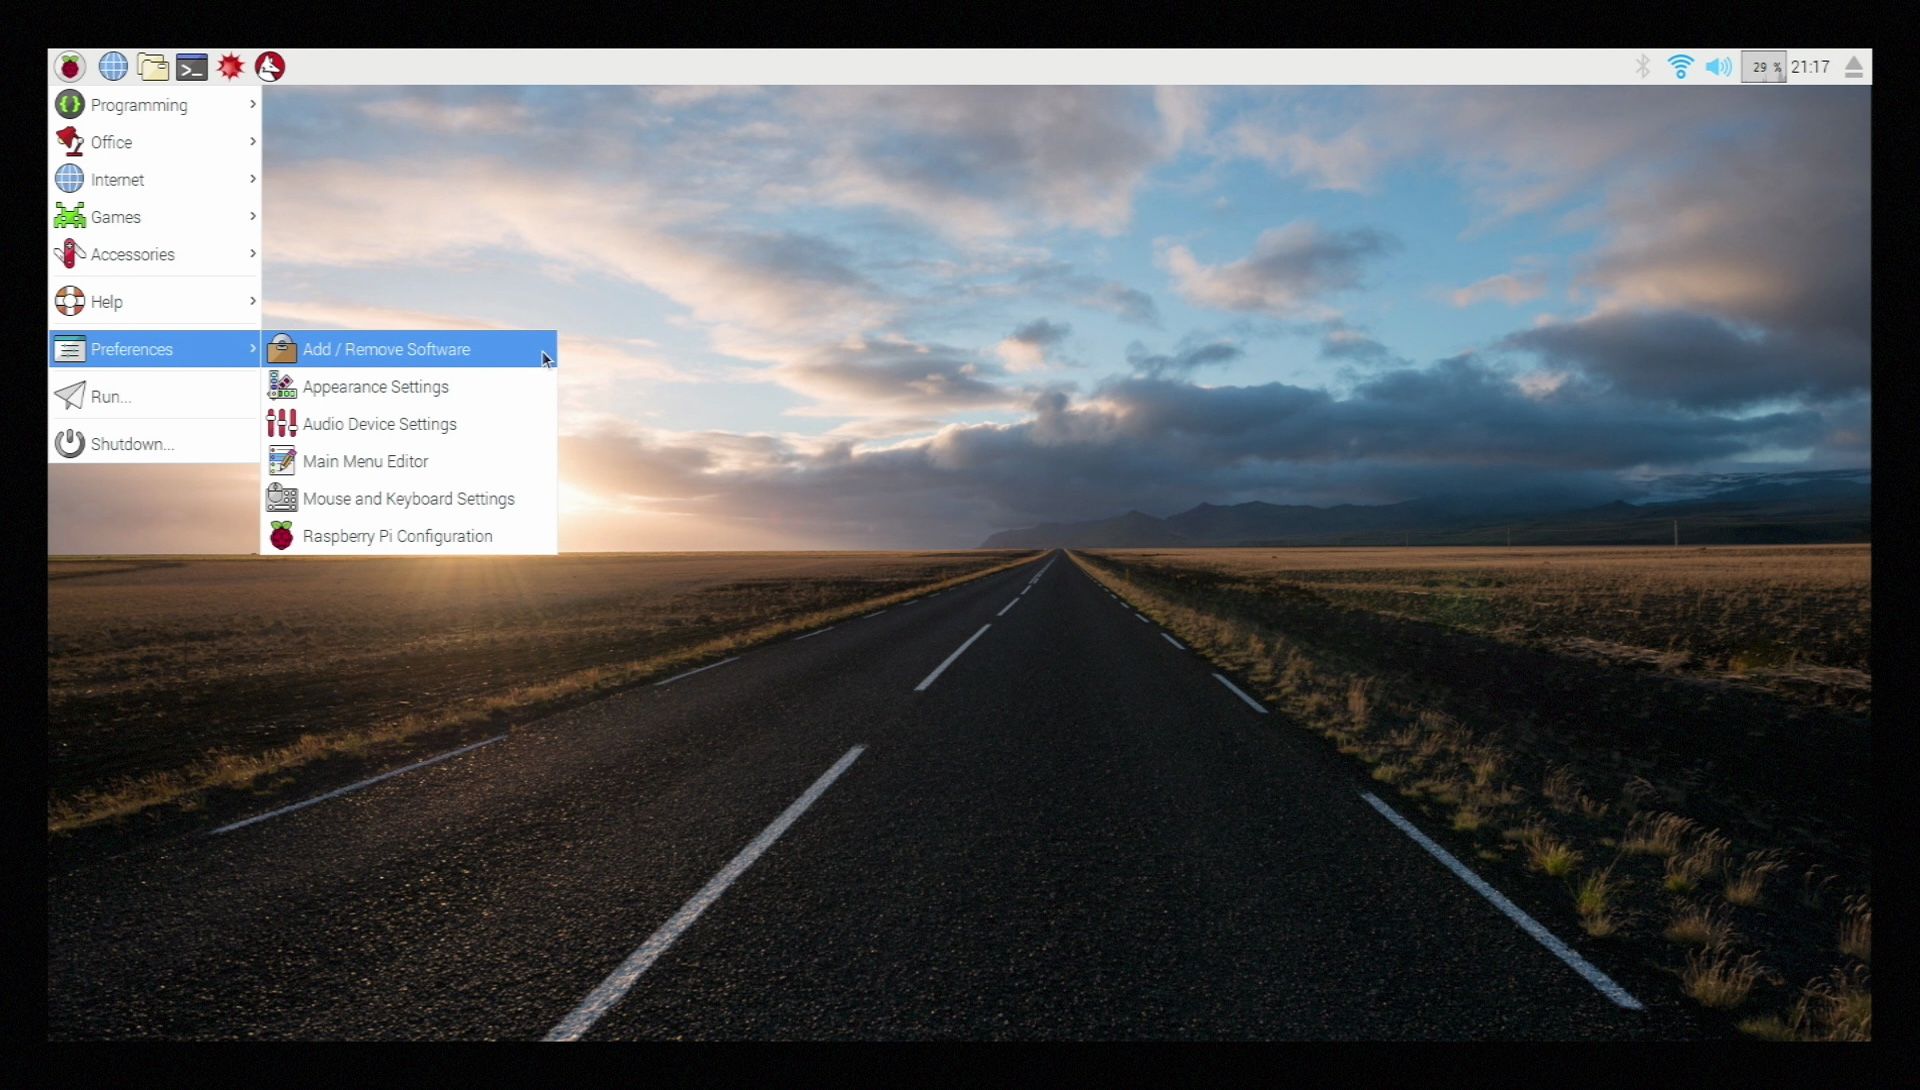Click the Raspberry Pi menu icon
The width and height of the screenshot is (1920, 1090).
[x=70, y=67]
